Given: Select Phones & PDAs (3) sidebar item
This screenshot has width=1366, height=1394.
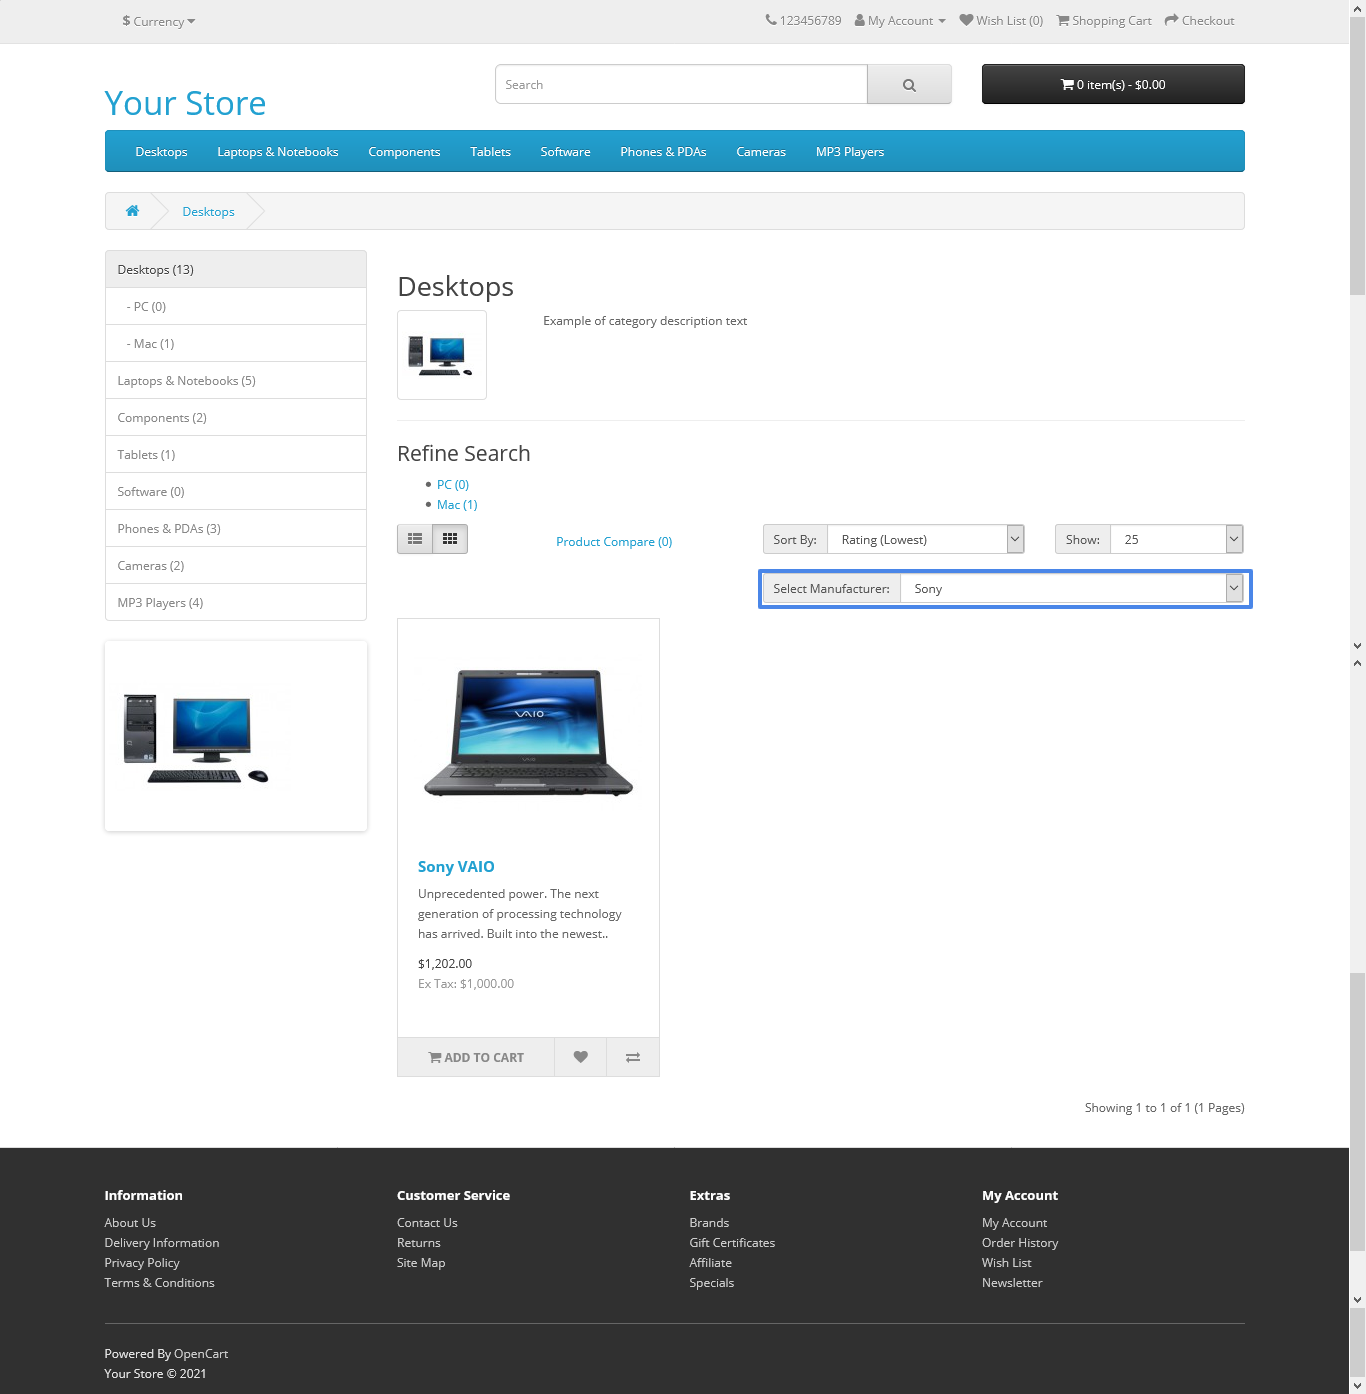Looking at the screenshot, I should pos(236,529).
